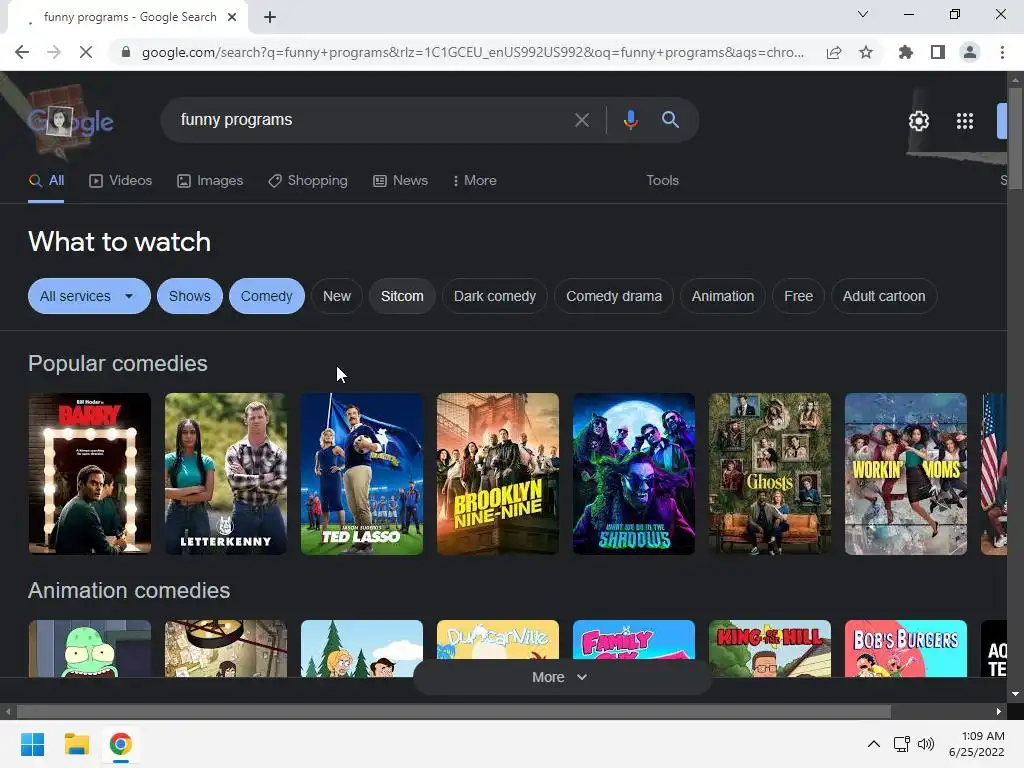The image size is (1024, 768).
Task: Open the taskbar clock and date
Action: [977, 744]
